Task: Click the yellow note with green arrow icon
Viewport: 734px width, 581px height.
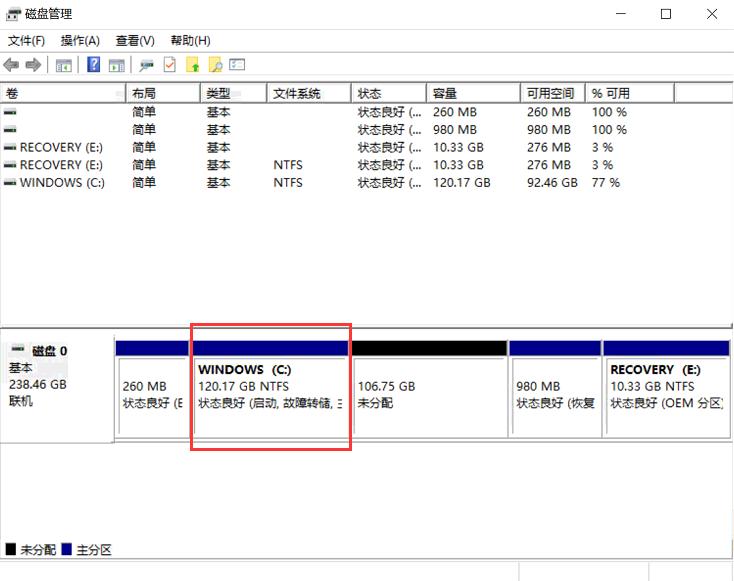Action: tap(192, 65)
